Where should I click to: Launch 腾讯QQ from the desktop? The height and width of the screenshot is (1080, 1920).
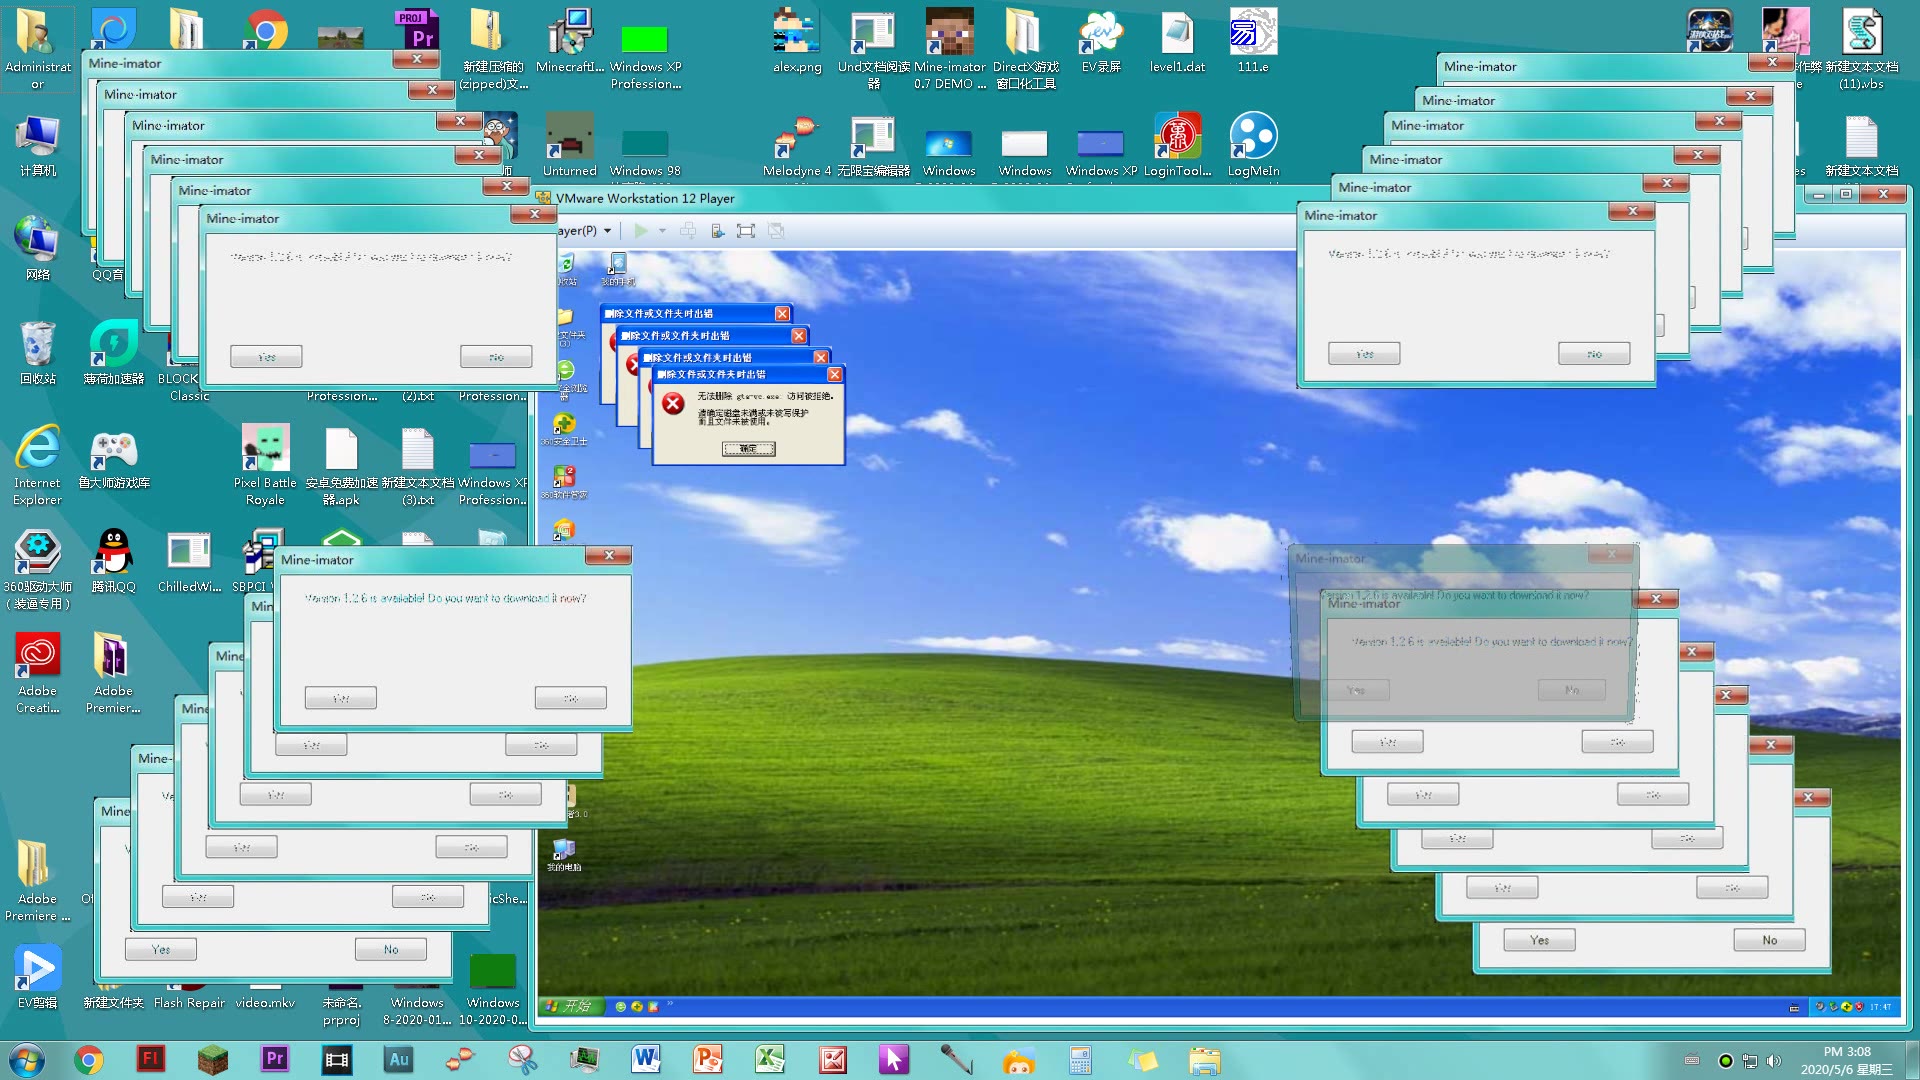[x=113, y=560]
